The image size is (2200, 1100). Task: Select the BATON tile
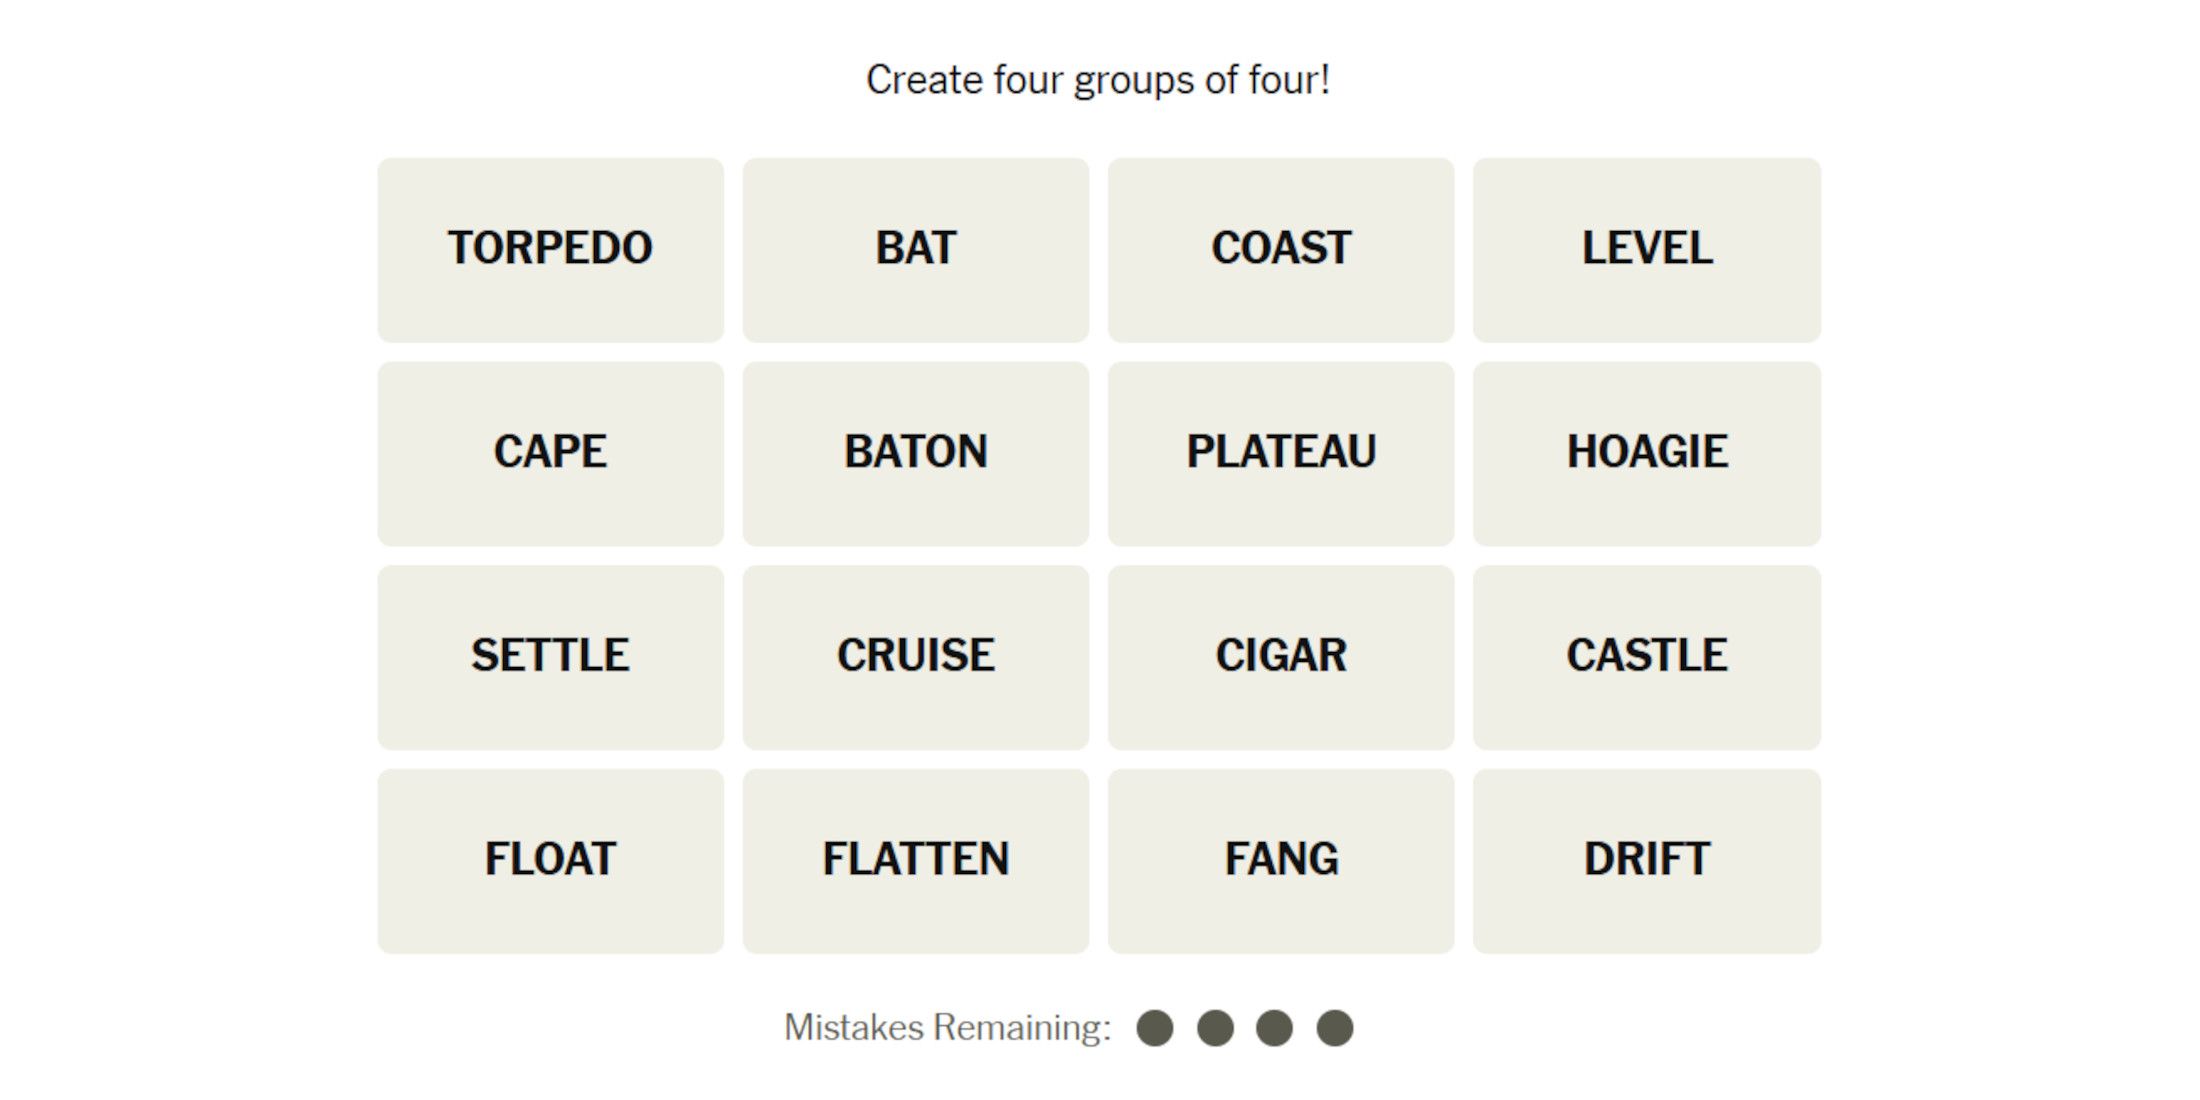(915, 453)
